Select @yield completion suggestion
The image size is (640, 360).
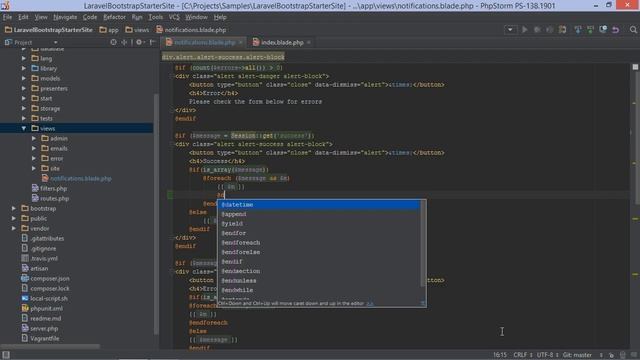[x=319, y=224]
